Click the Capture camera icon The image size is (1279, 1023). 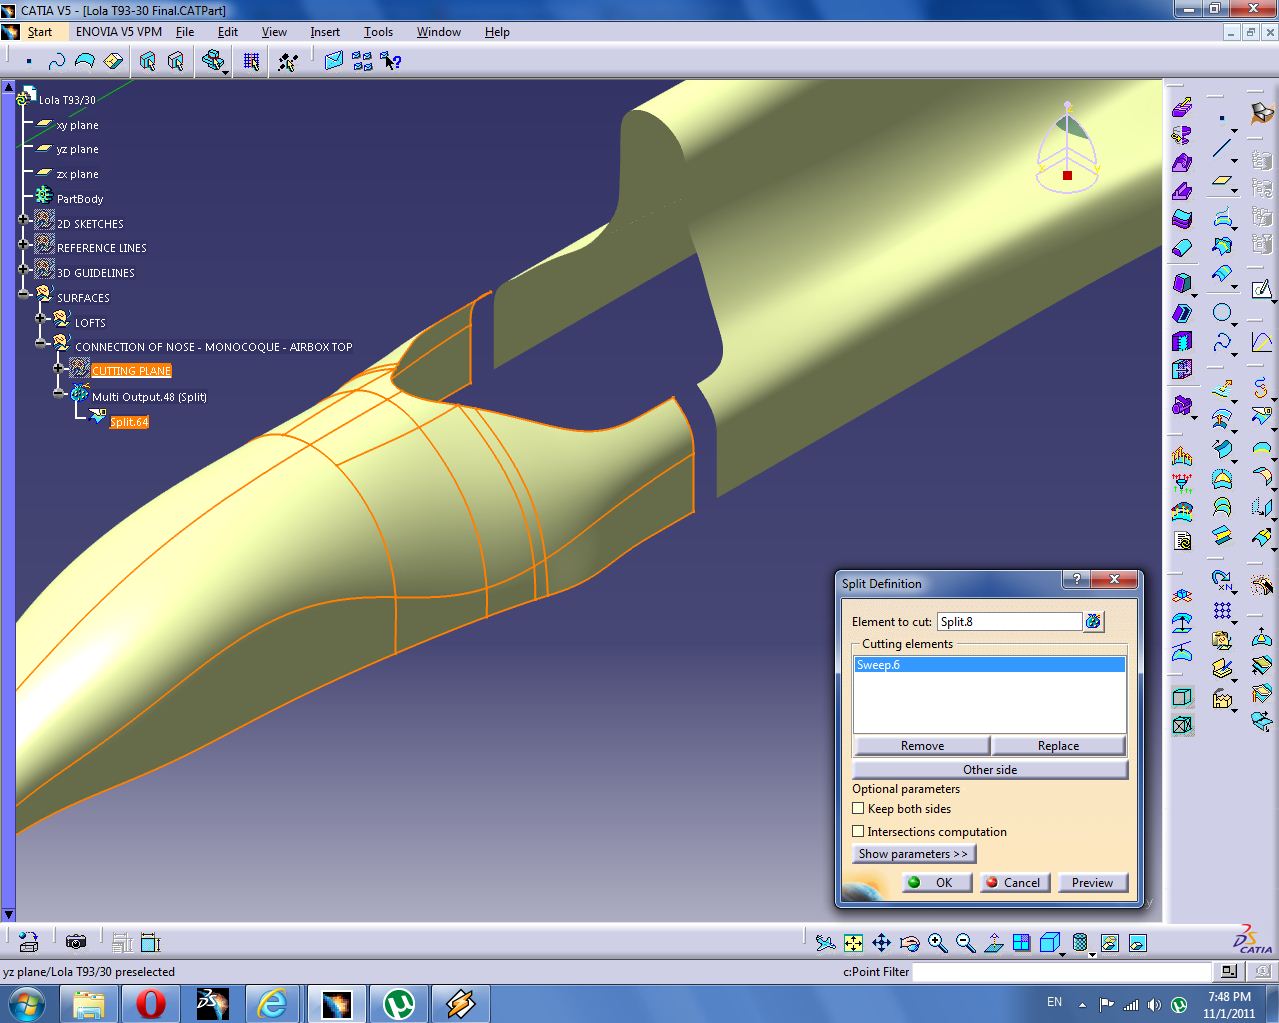[75, 942]
